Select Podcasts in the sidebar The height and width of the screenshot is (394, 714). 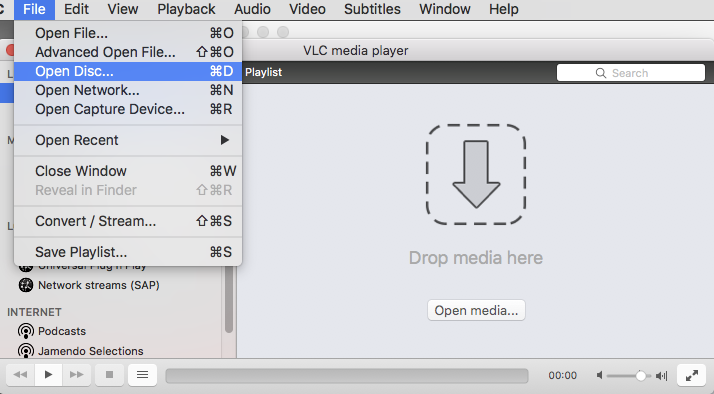pos(62,331)
